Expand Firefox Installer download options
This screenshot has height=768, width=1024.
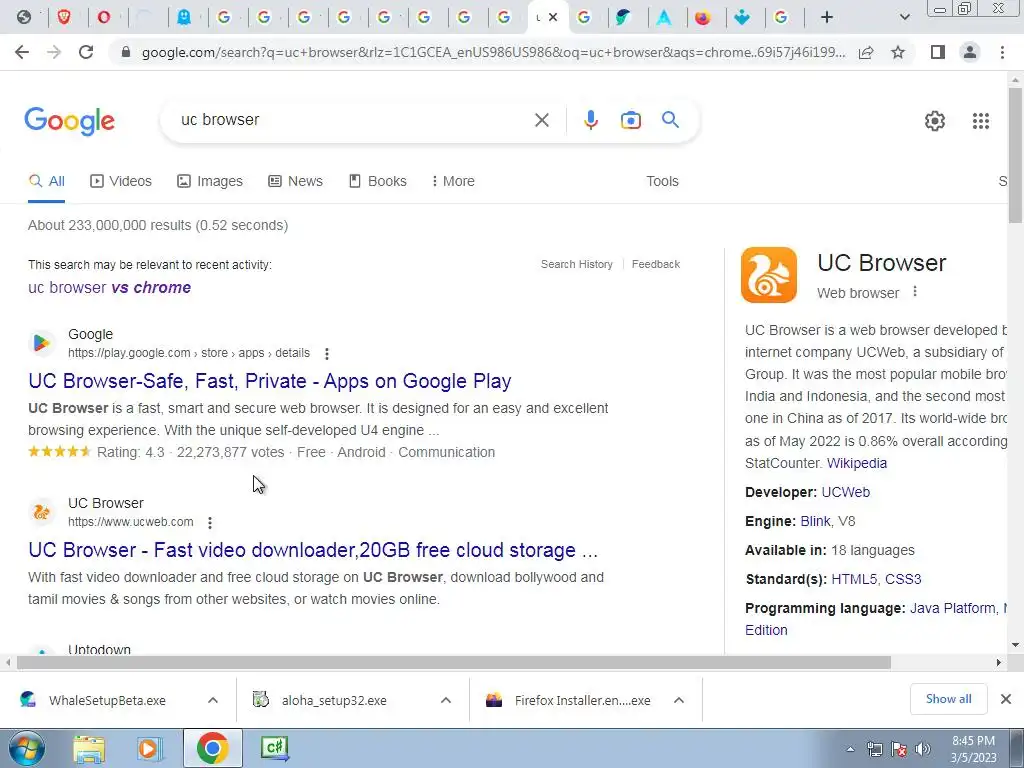[x=679, y=700]
